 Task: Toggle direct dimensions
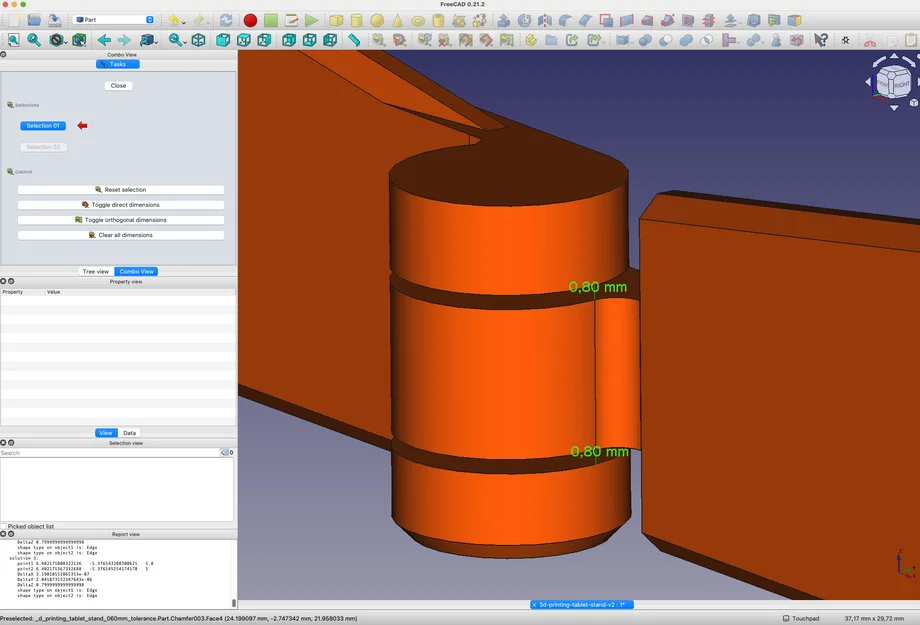pyautogui.click(x=121, y=205)
